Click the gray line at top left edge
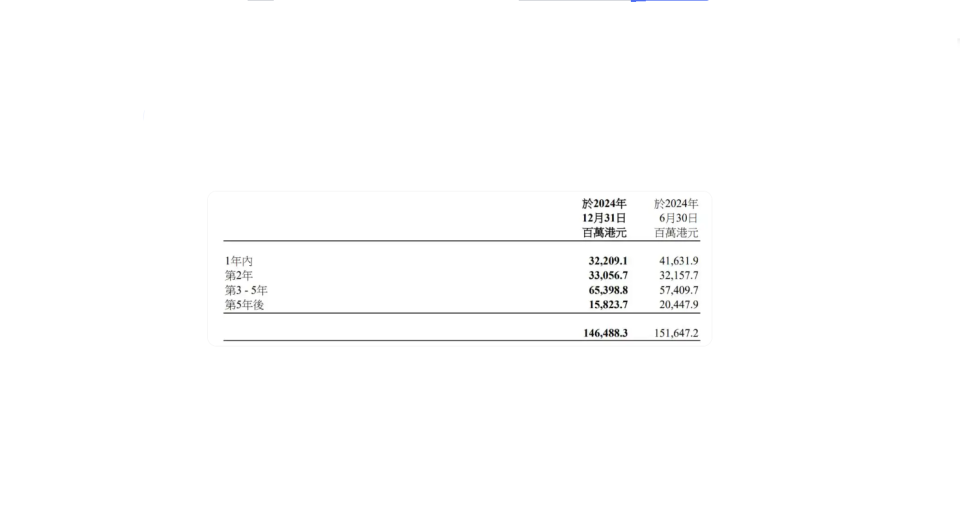 tap(260, 1)
